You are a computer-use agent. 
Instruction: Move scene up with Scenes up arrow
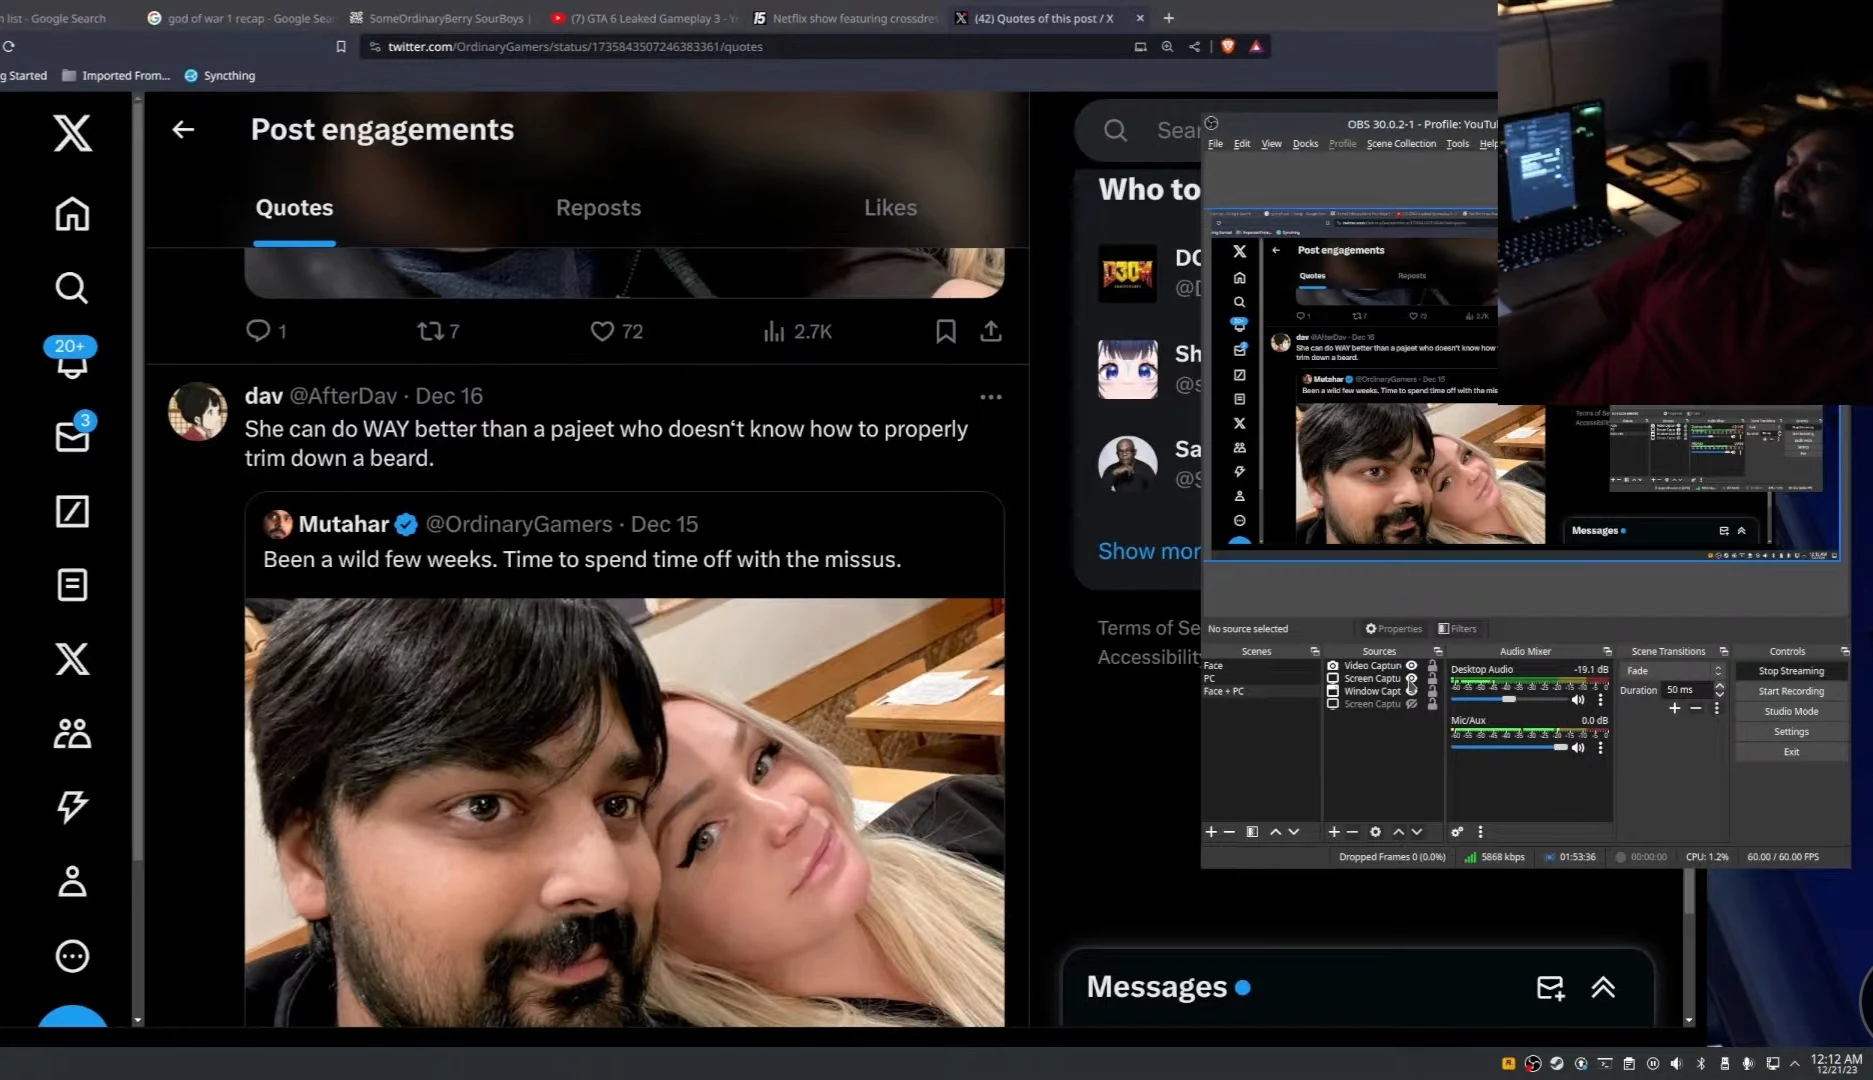(x=1275, y=832)
